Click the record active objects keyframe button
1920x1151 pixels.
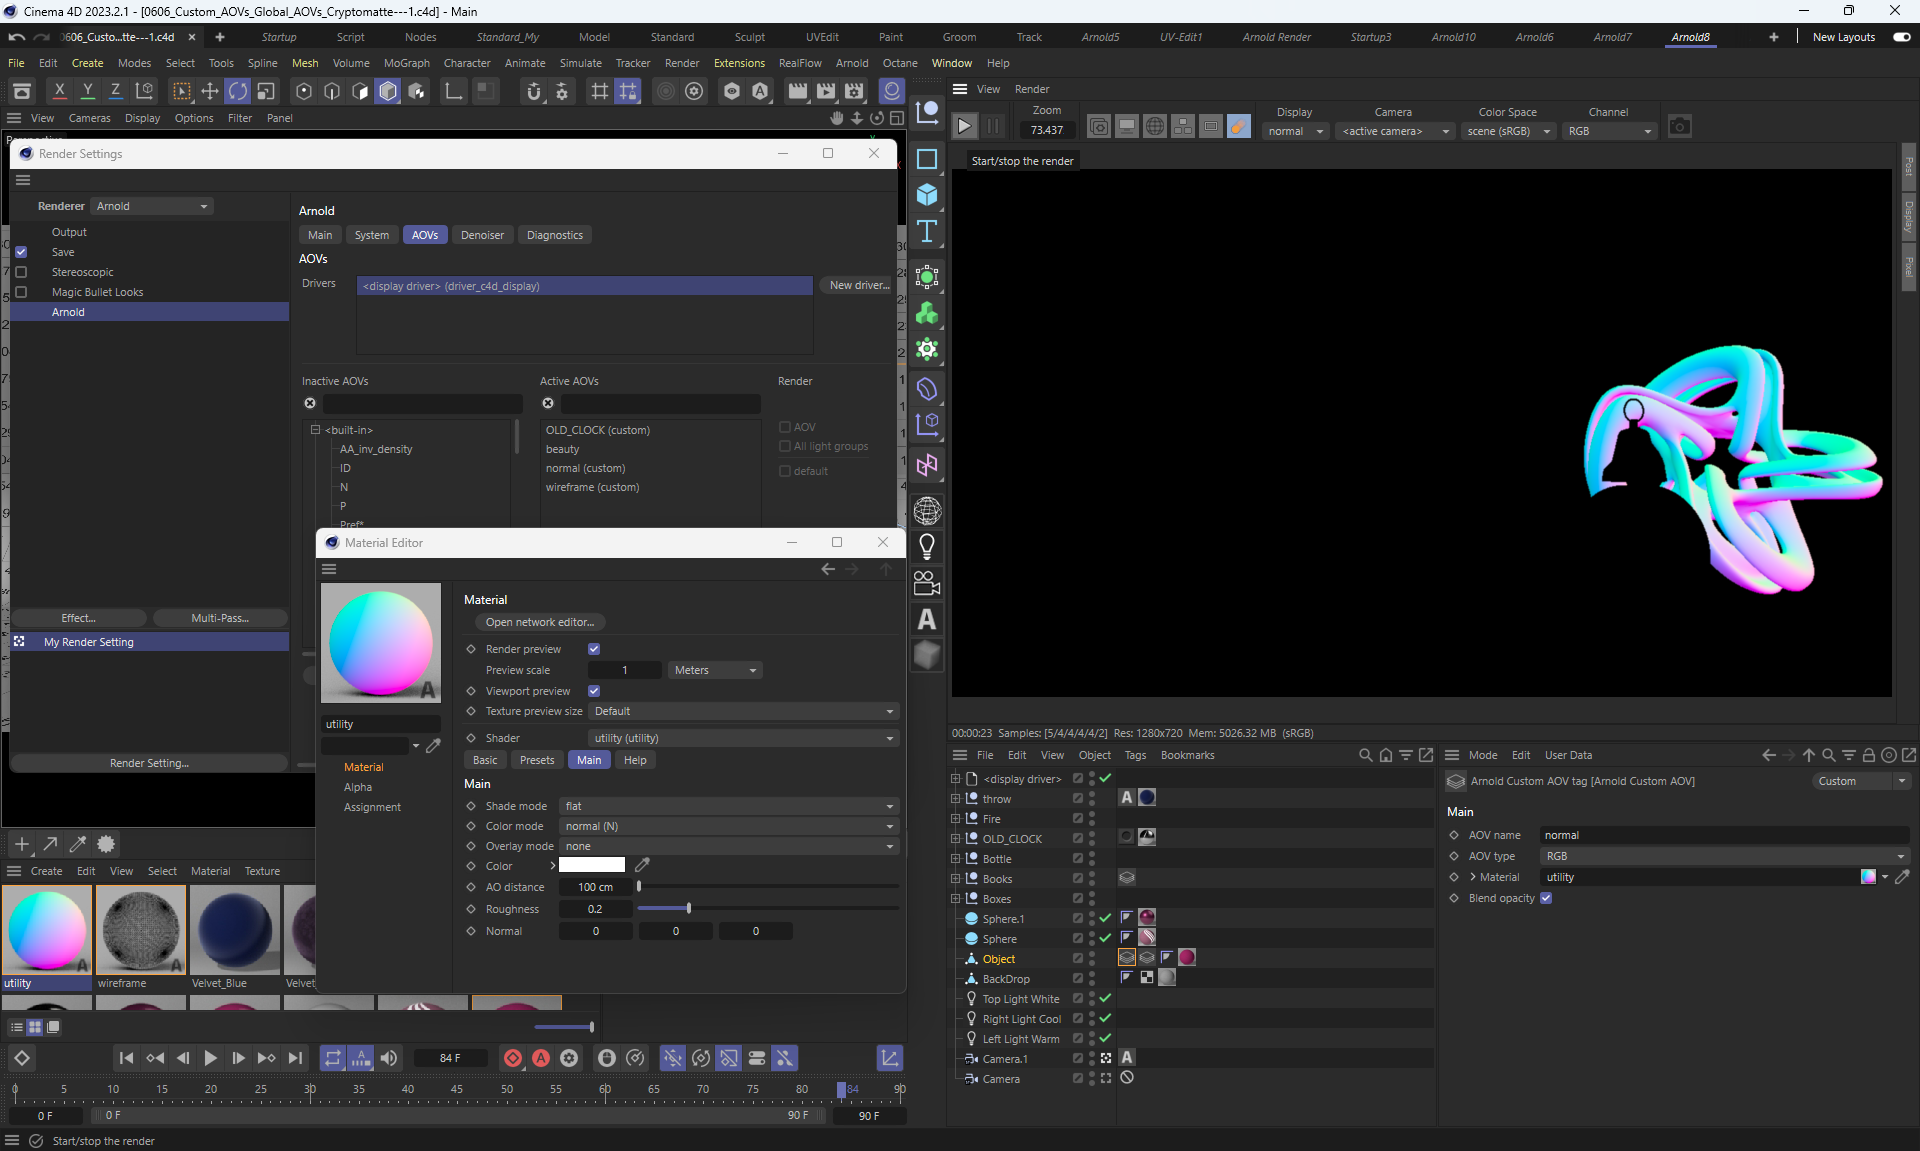click(x=513, y=1058)
